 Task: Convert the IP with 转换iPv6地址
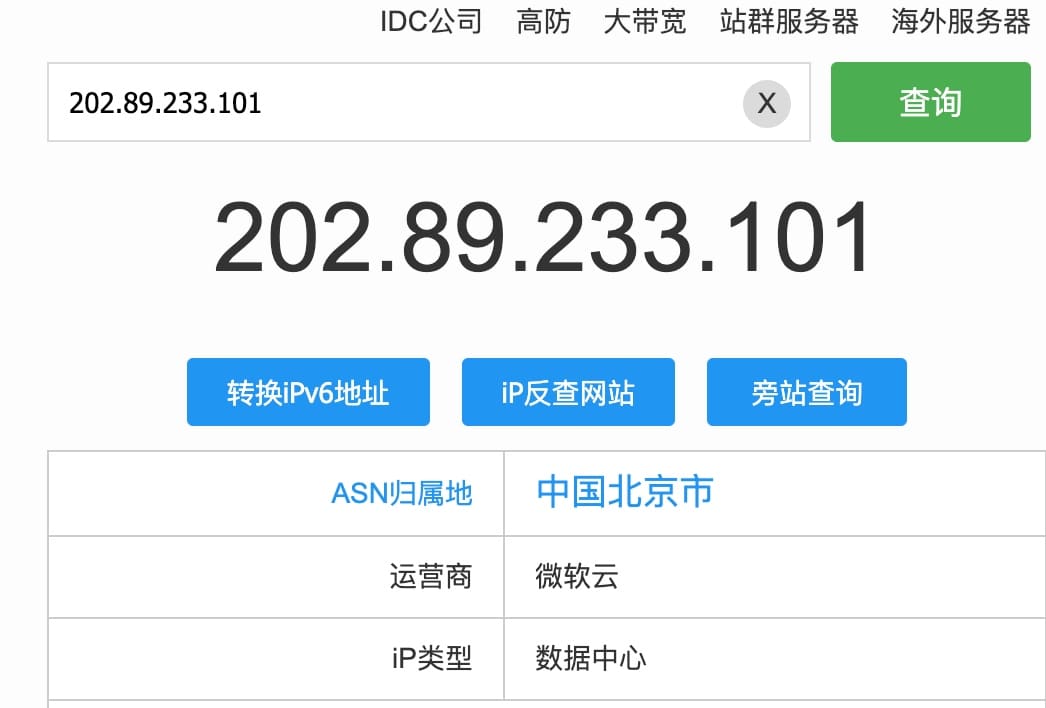tap(307, 392)
